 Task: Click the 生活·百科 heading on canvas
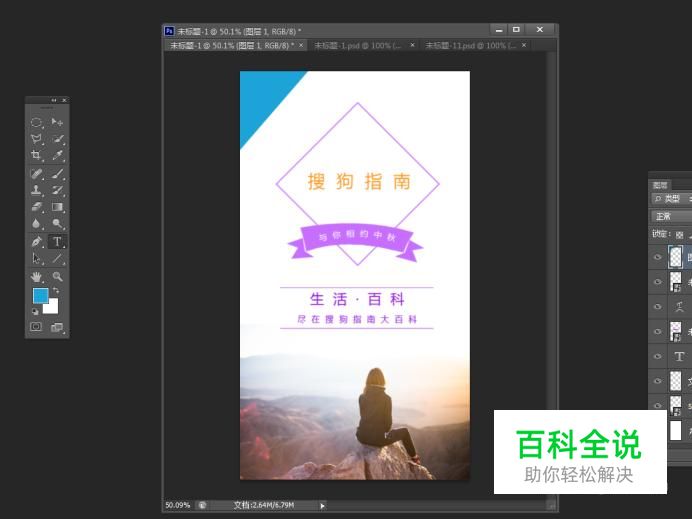coord(357,299)
